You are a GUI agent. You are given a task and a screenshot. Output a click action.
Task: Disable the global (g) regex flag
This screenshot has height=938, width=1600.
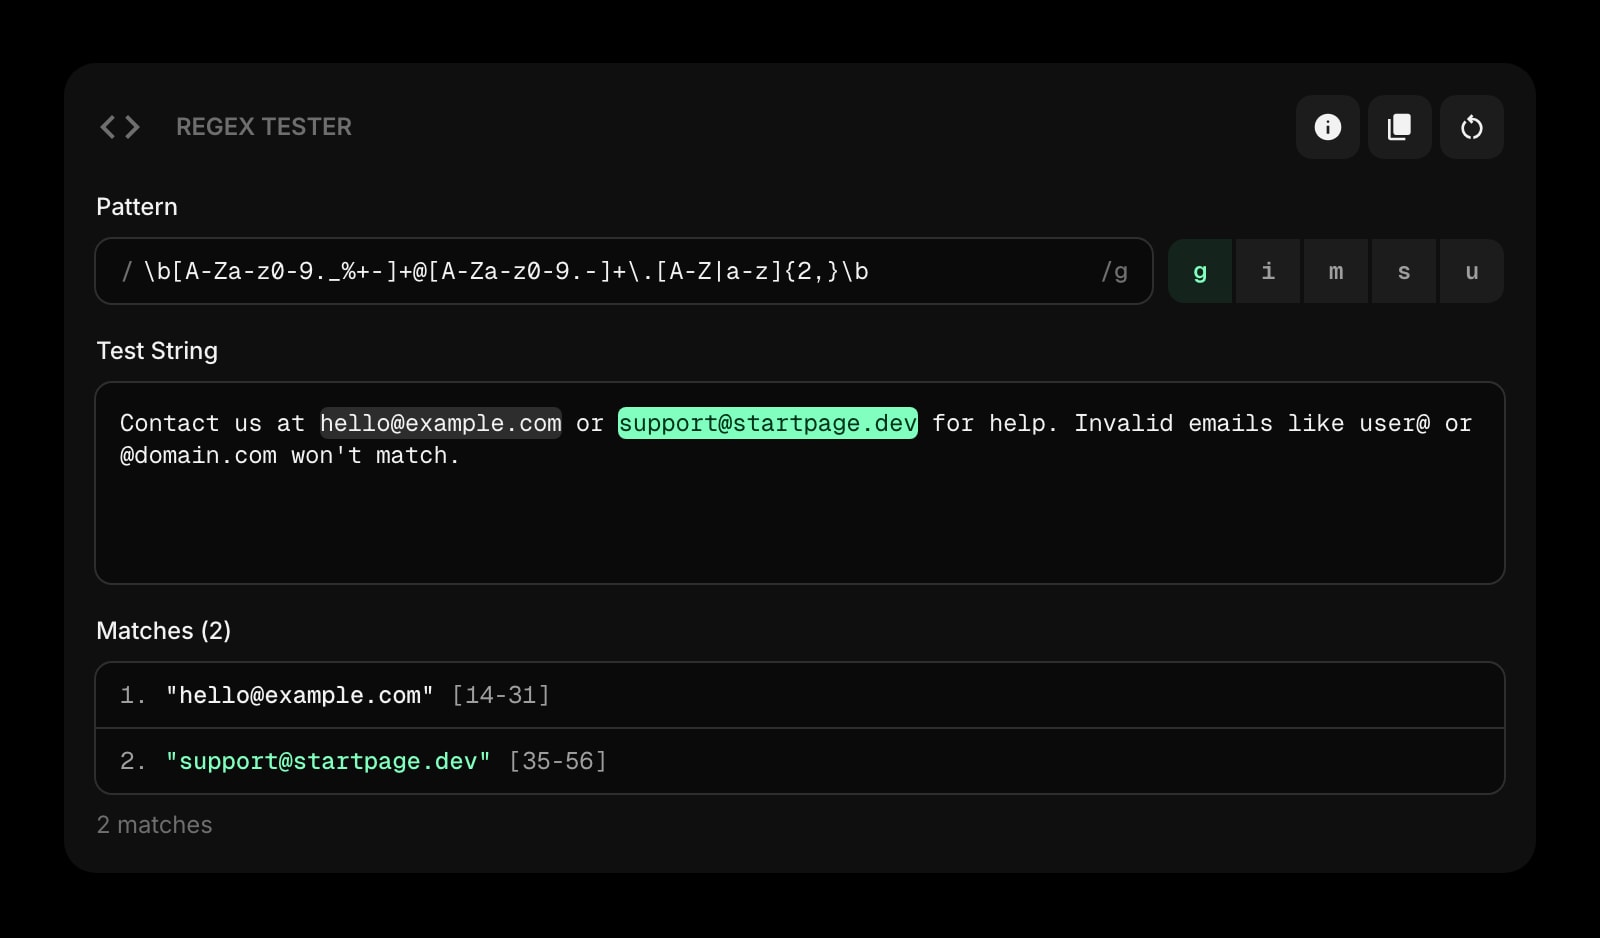pos(1200,270)
